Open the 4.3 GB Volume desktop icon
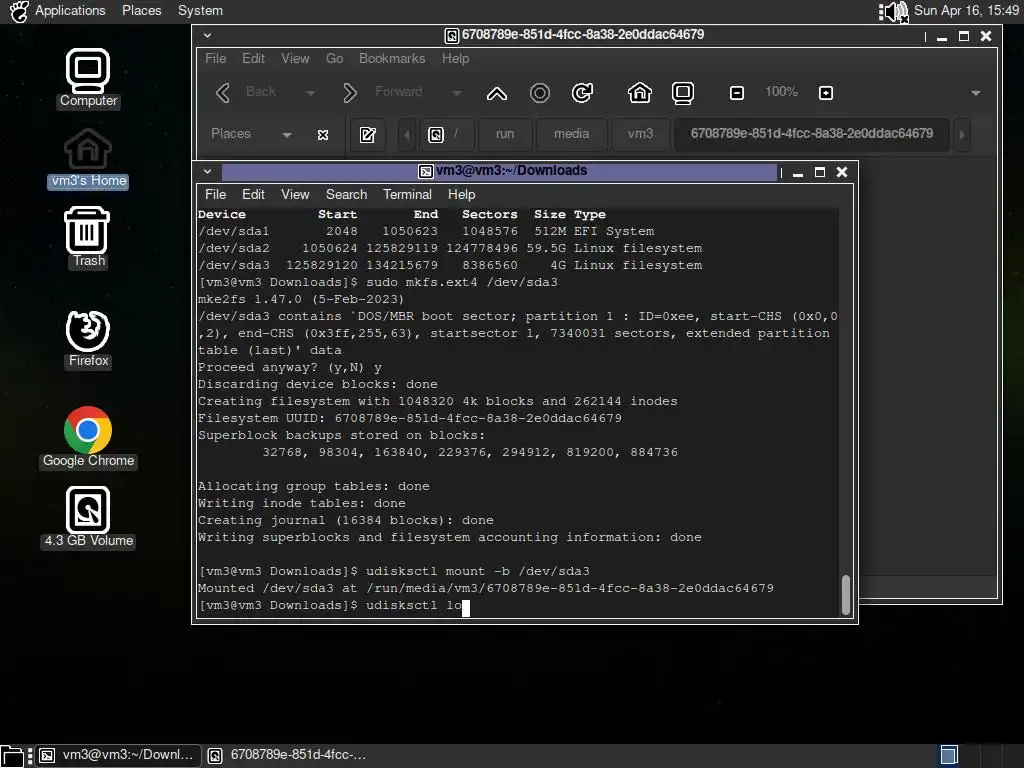 [x=88, y=518]
